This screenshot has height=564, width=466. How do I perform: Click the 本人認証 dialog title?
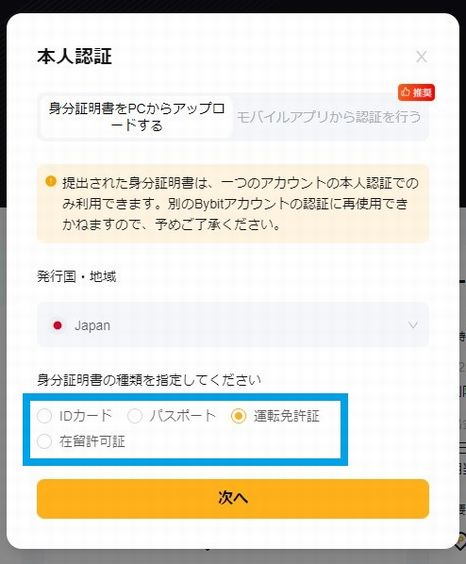[74, 56]
